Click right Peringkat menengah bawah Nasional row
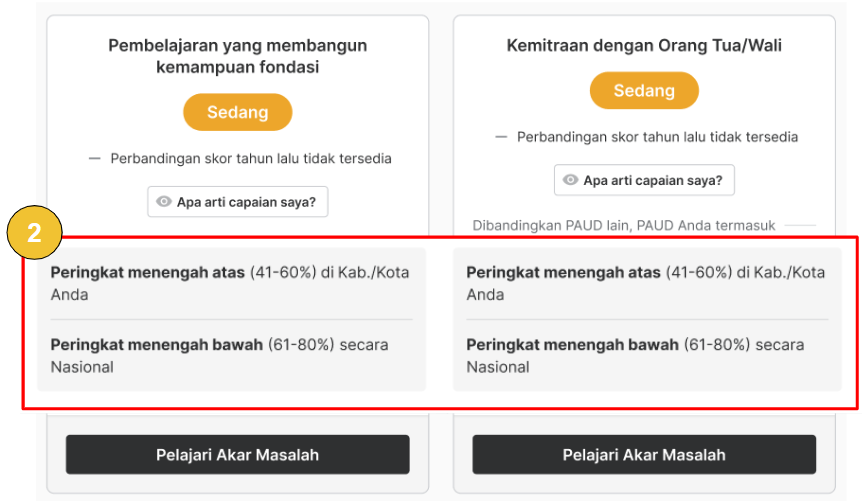The height and width of the screenshot is (501, 862). point(646,356)
